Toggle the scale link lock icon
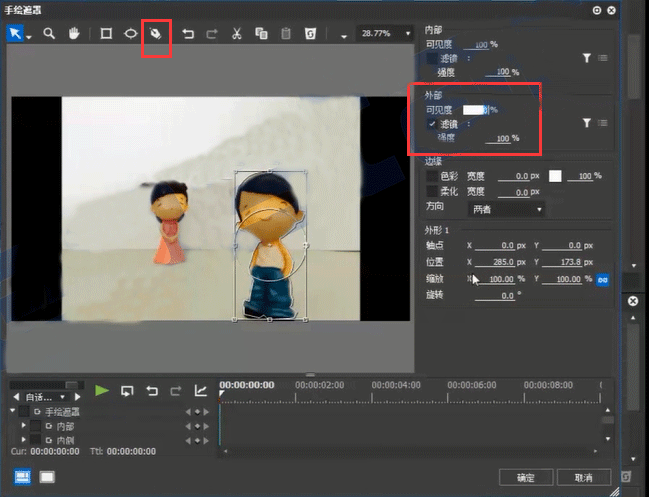The image size is (649, 497). 603,280
